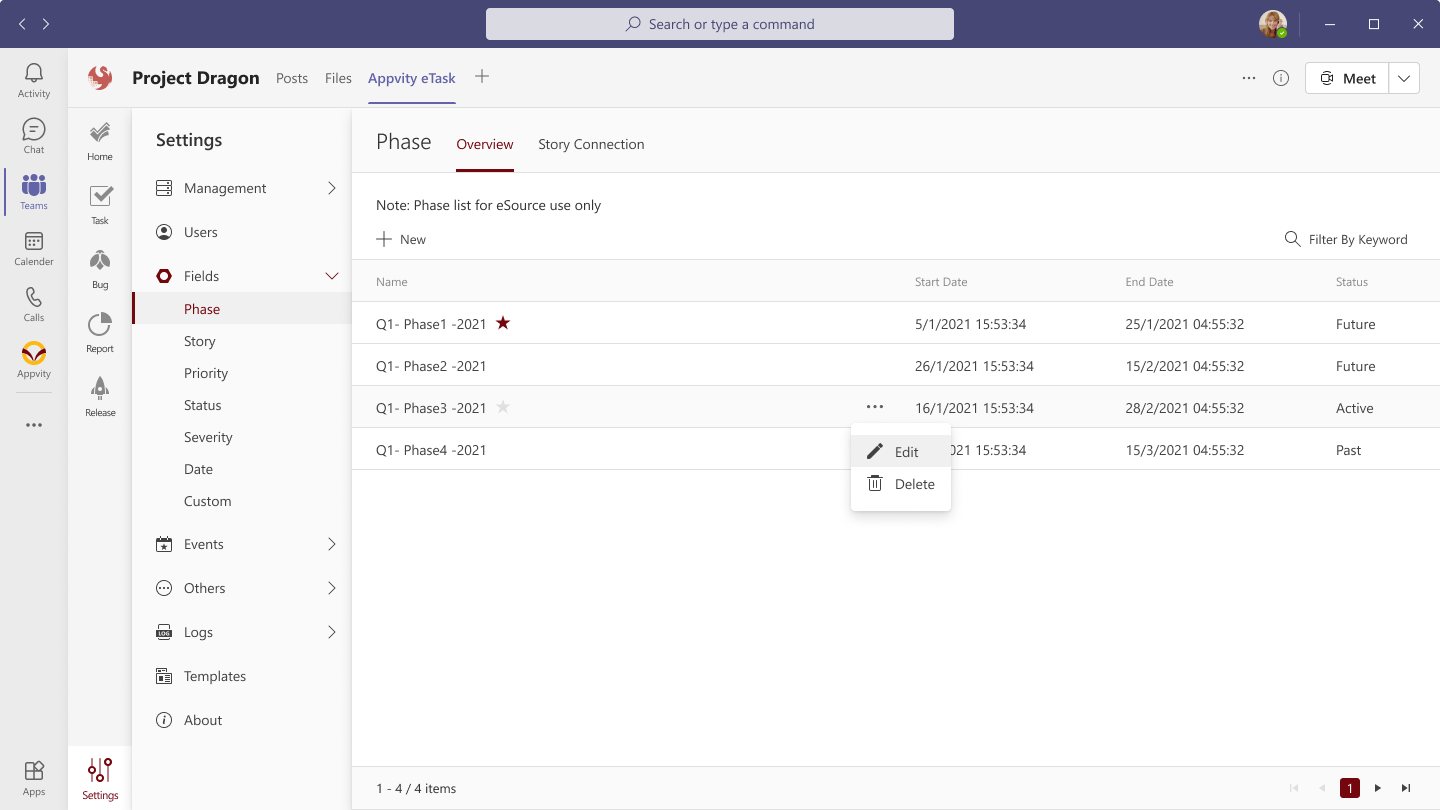The image size is (1440, 810).
Task: Open the Release rocket icon
Action: tap(100, 397)
